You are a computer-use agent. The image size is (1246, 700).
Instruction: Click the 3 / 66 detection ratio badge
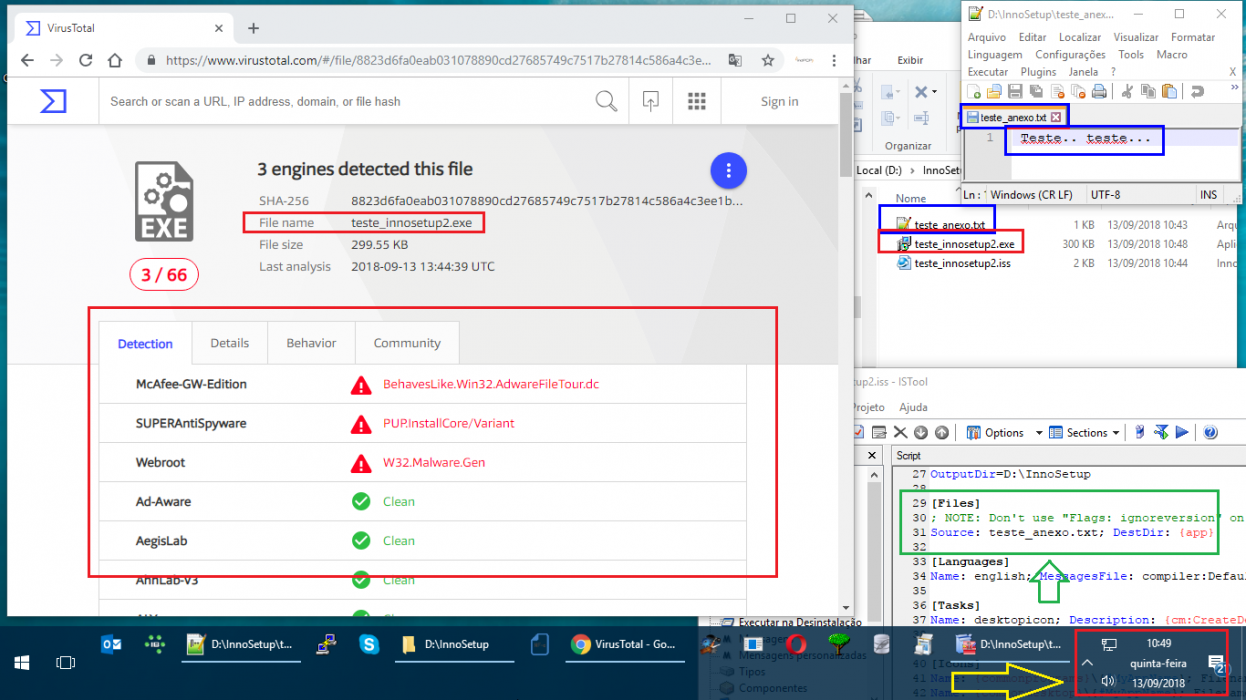164,275
